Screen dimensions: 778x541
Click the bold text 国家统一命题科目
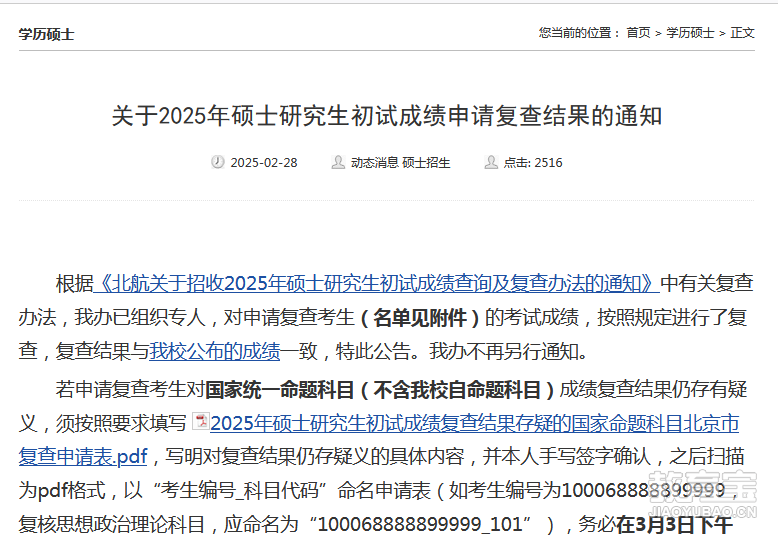[x=280, y=390]
